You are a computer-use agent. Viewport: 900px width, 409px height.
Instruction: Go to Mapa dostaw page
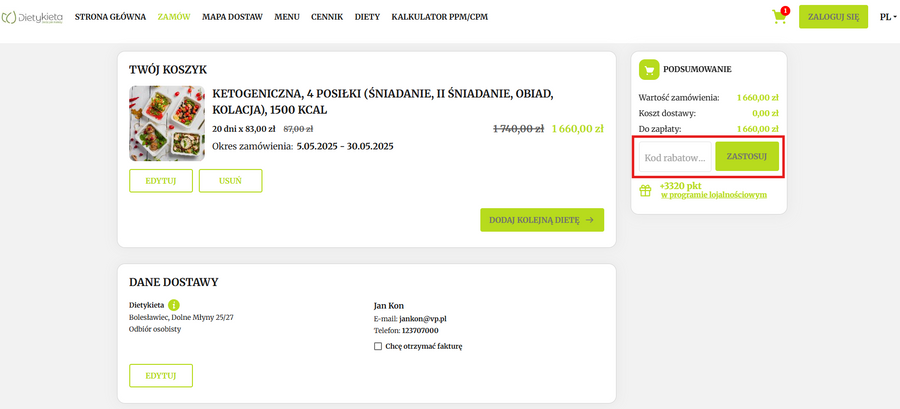point(232,17)
